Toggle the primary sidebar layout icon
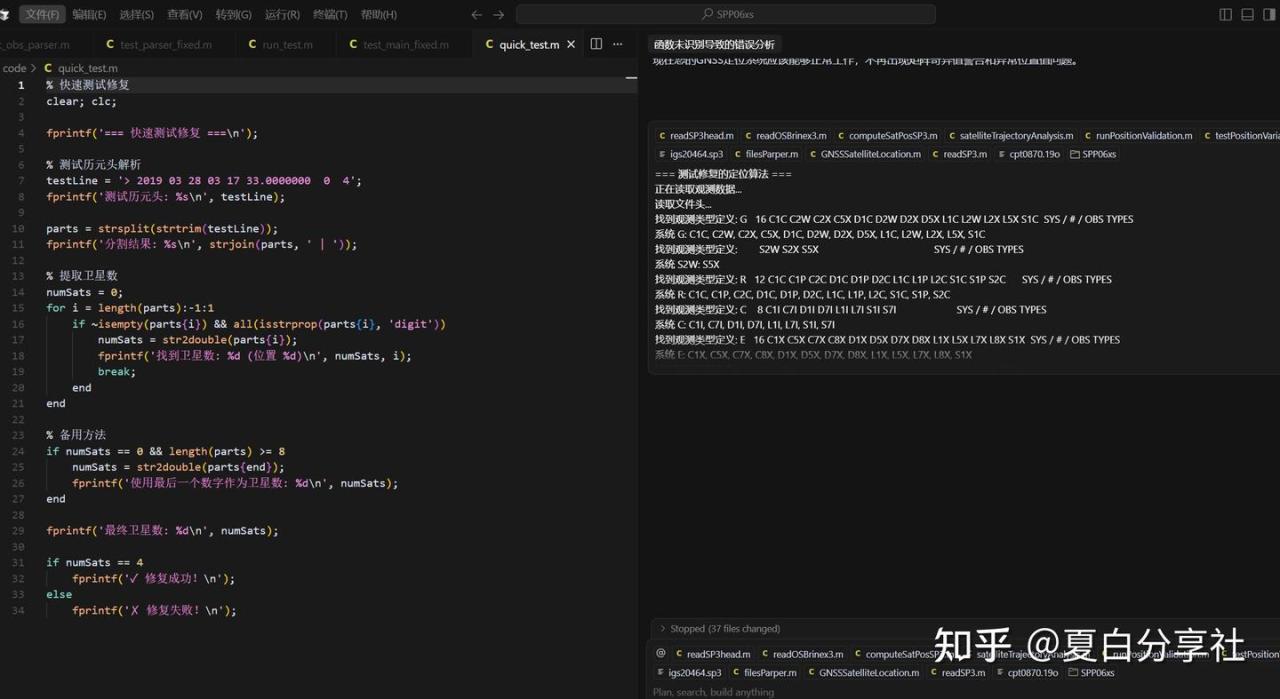Image resolution: width=1280 pixels, height=699 pixels. tap(1226, 15)
